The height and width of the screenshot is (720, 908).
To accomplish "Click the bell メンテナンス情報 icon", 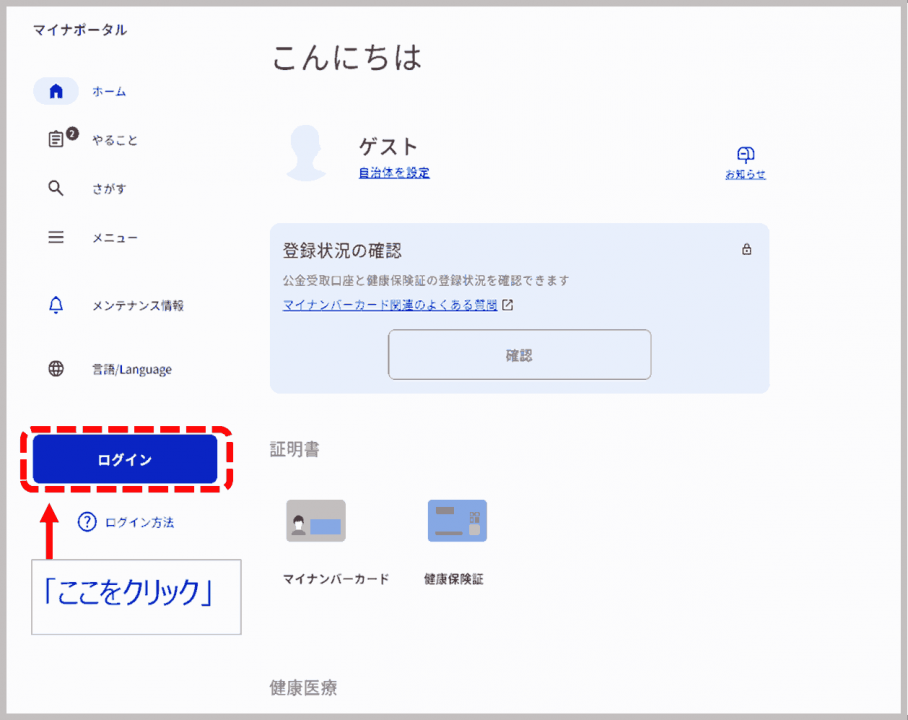I will [x=56, y=305].
